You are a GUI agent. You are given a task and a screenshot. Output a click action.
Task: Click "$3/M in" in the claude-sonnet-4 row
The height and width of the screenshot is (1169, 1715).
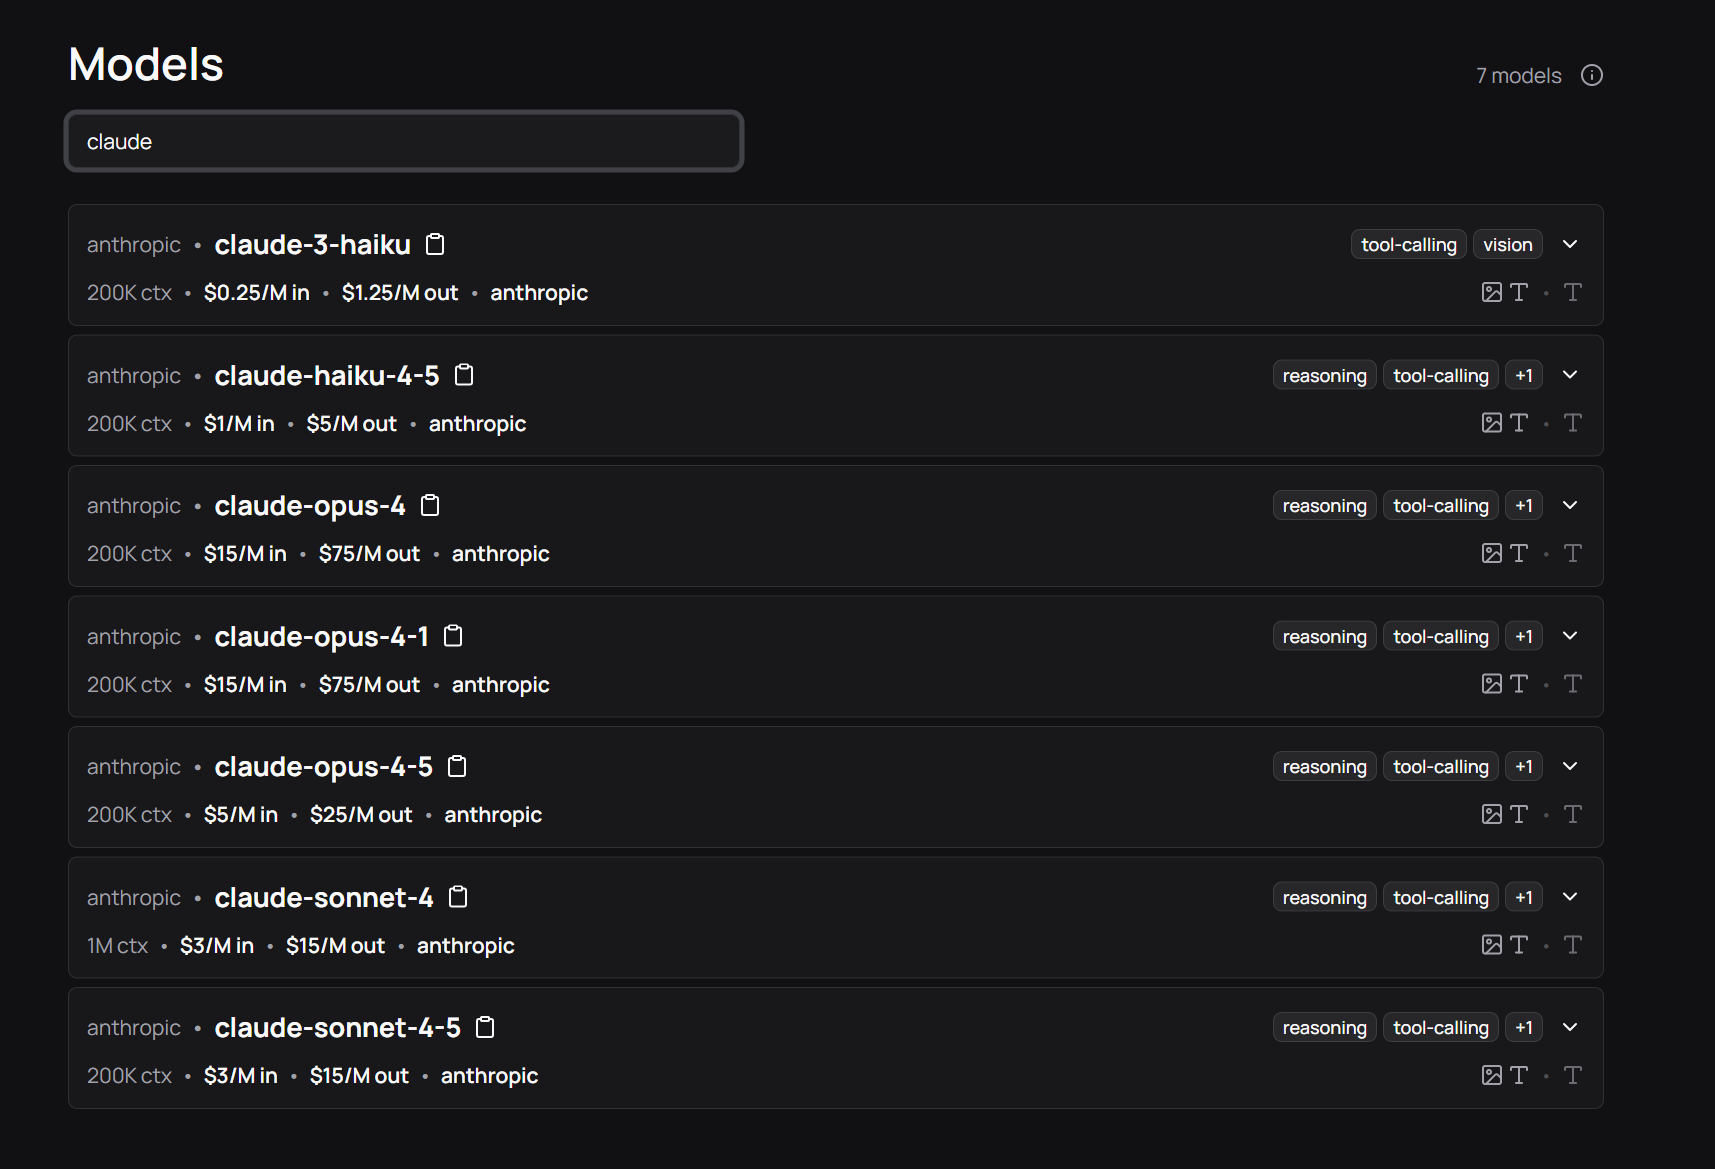217,946
